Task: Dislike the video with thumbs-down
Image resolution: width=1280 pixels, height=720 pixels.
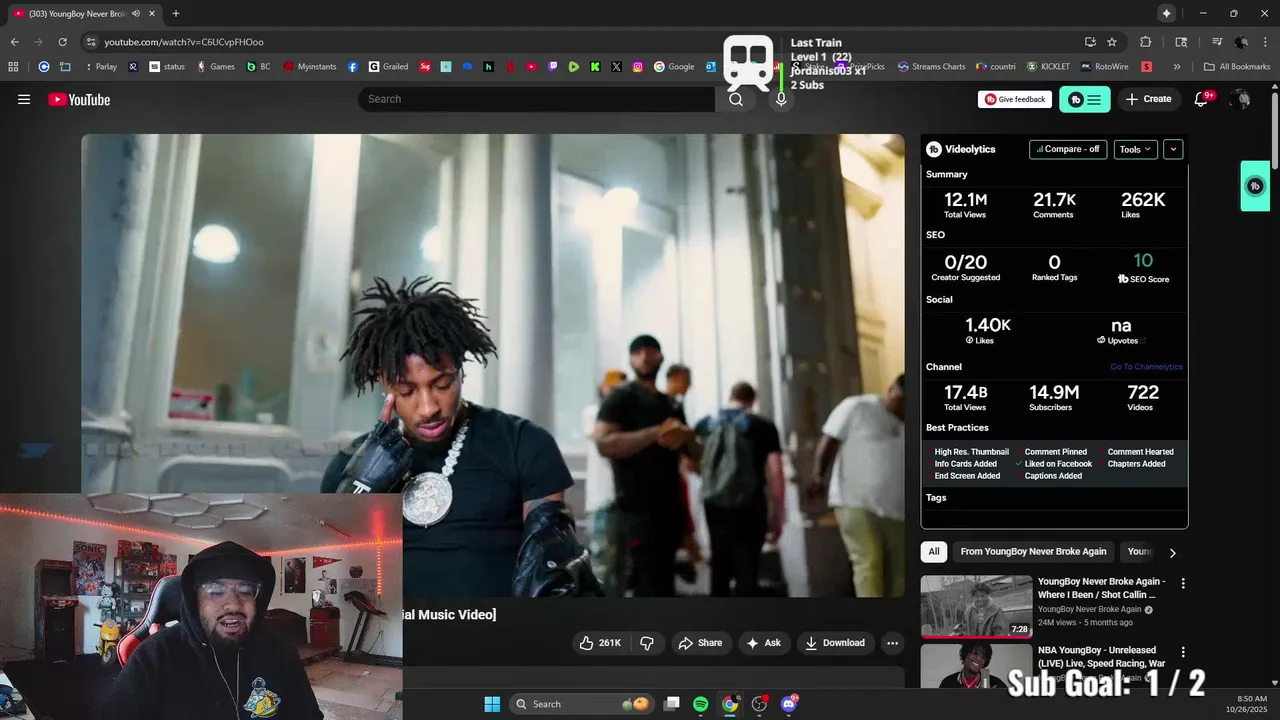Action: [647, 643]
